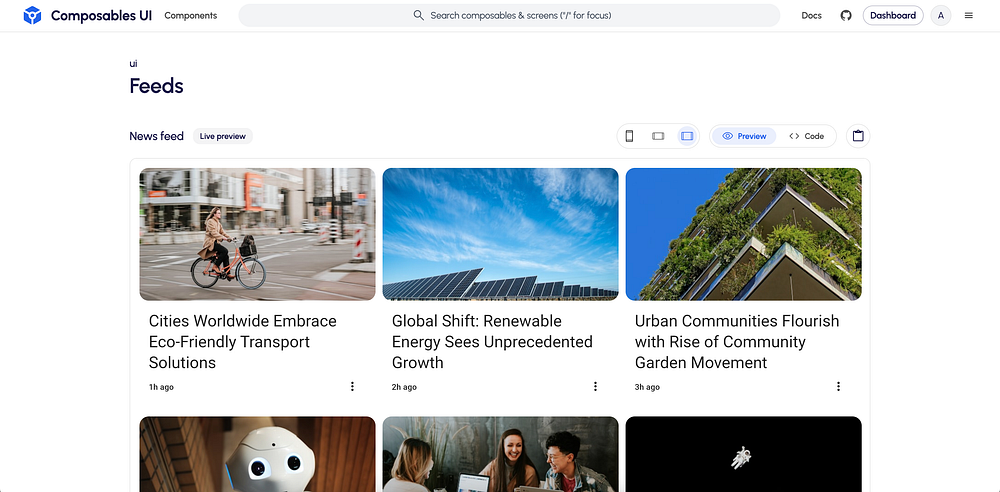Viewport: 1000px width, 492px height.
Task: Select the Preview tab
Action: point(744,136)
